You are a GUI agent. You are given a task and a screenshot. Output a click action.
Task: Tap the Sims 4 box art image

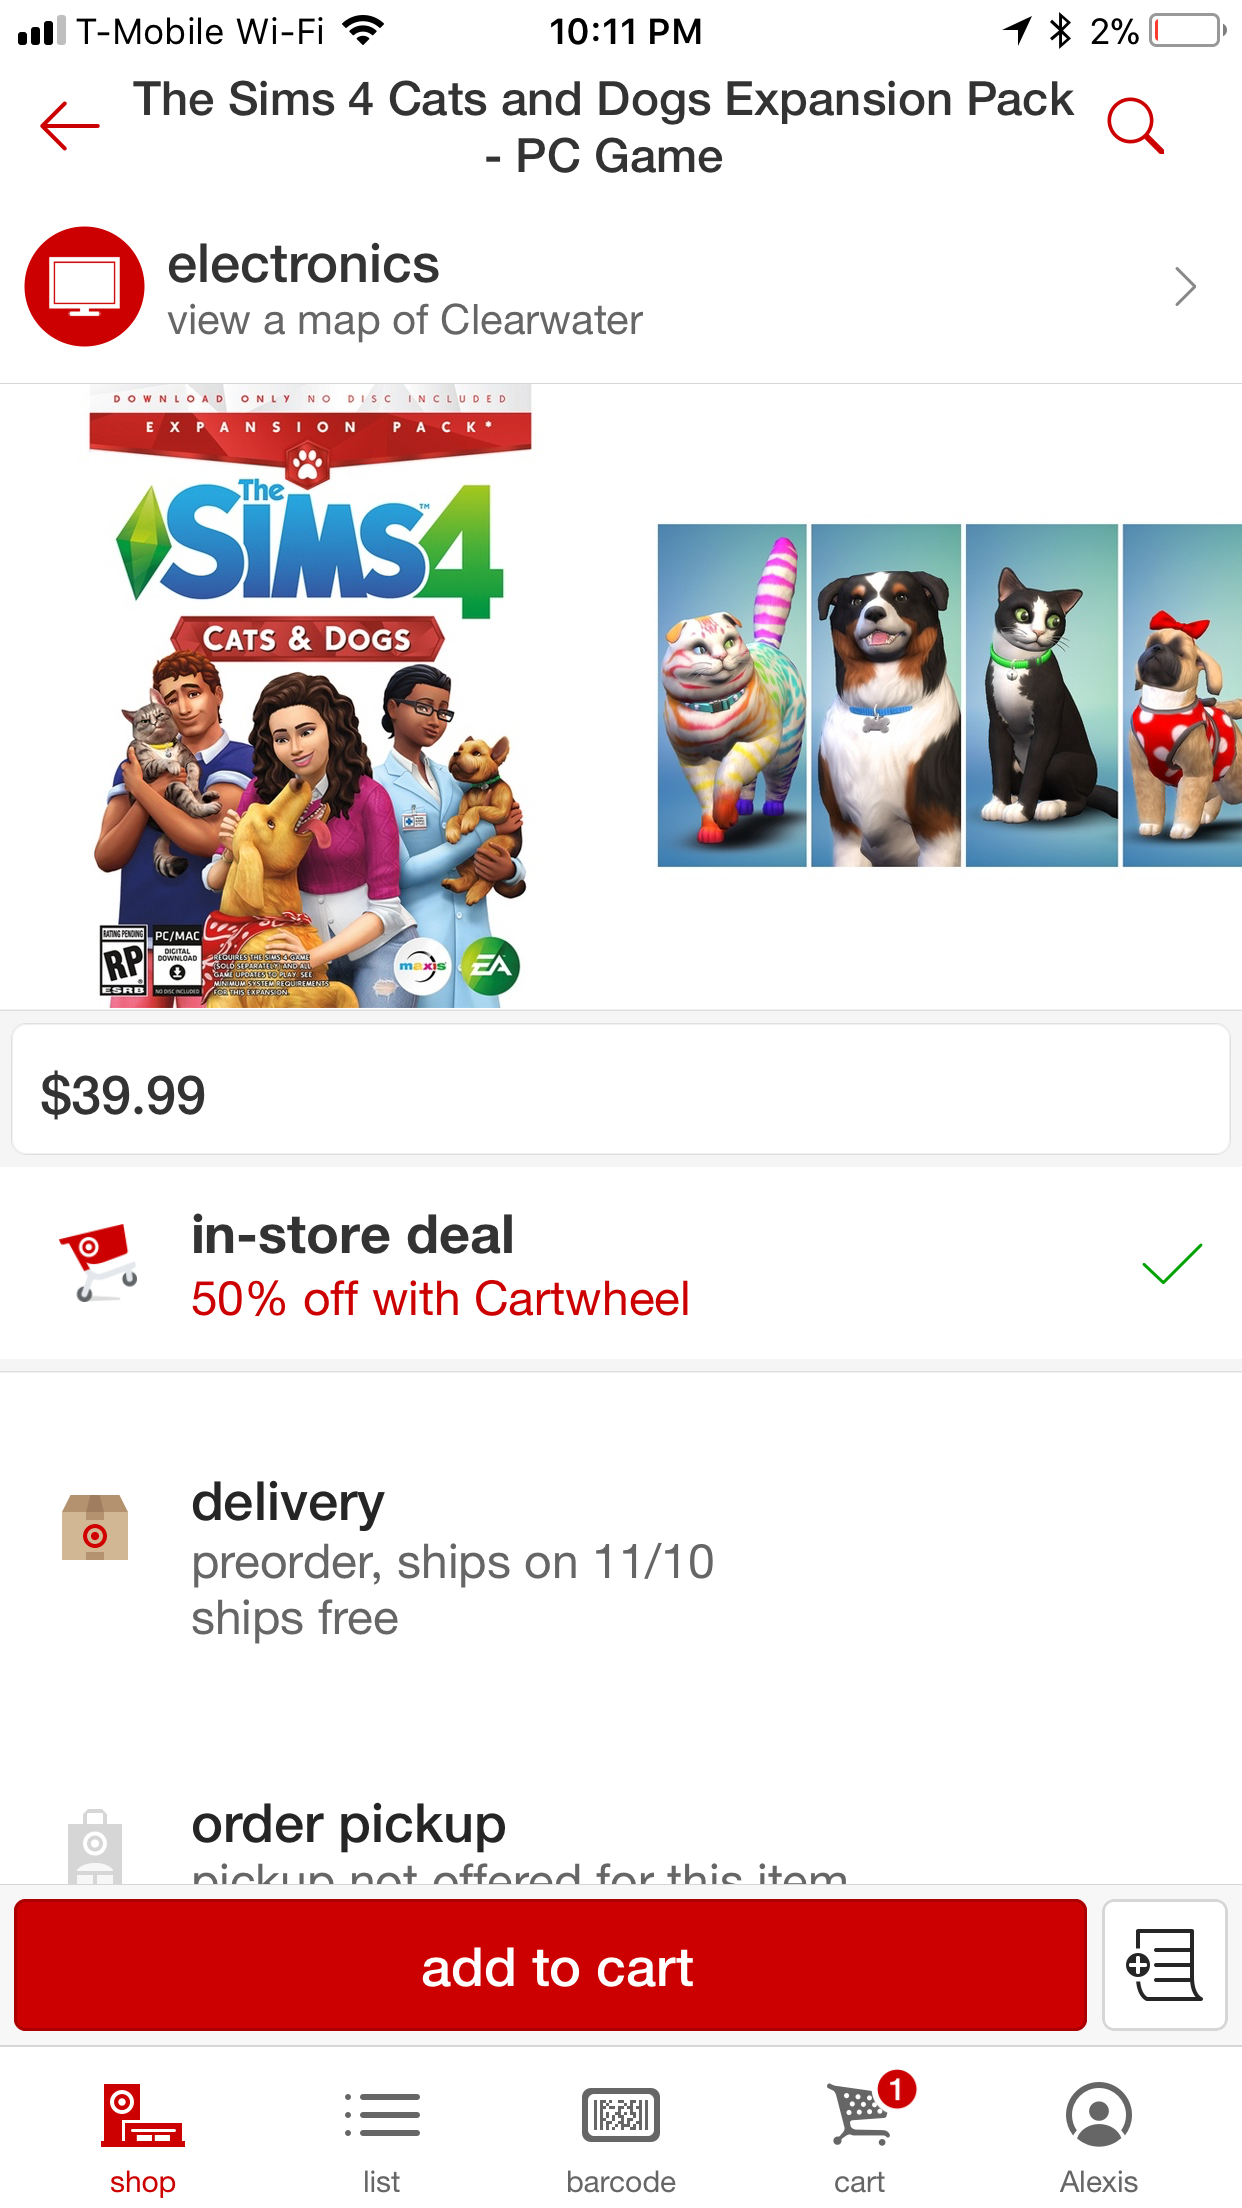[310, 696]
